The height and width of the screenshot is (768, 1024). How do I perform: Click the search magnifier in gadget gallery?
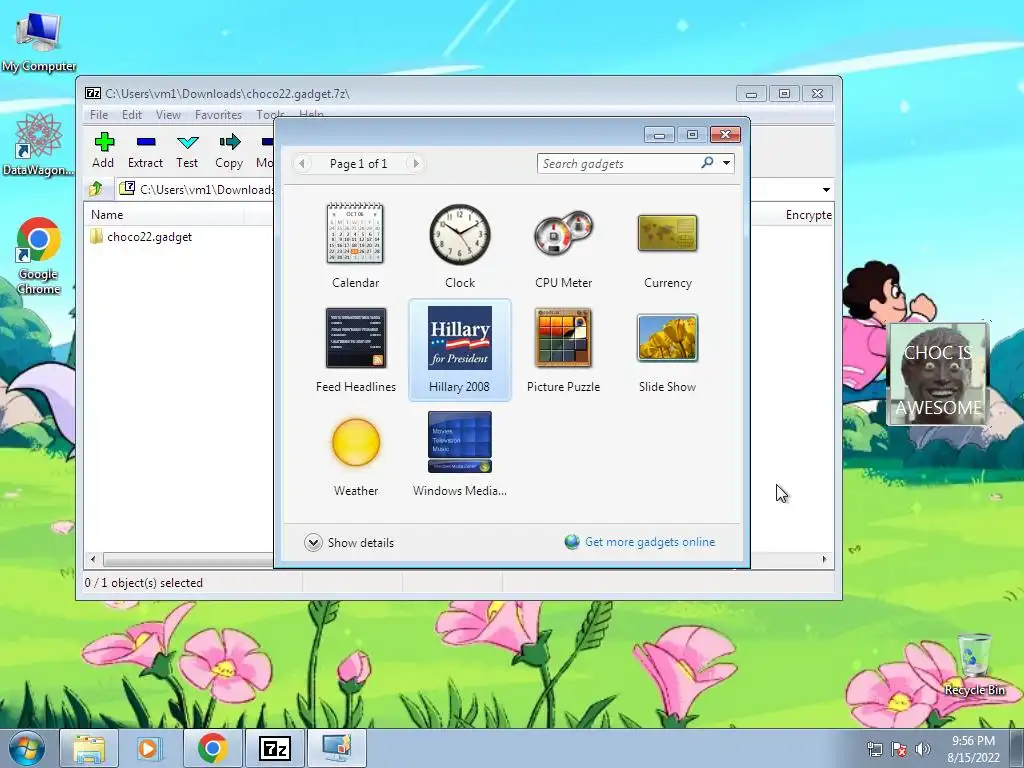click(707, 163)
